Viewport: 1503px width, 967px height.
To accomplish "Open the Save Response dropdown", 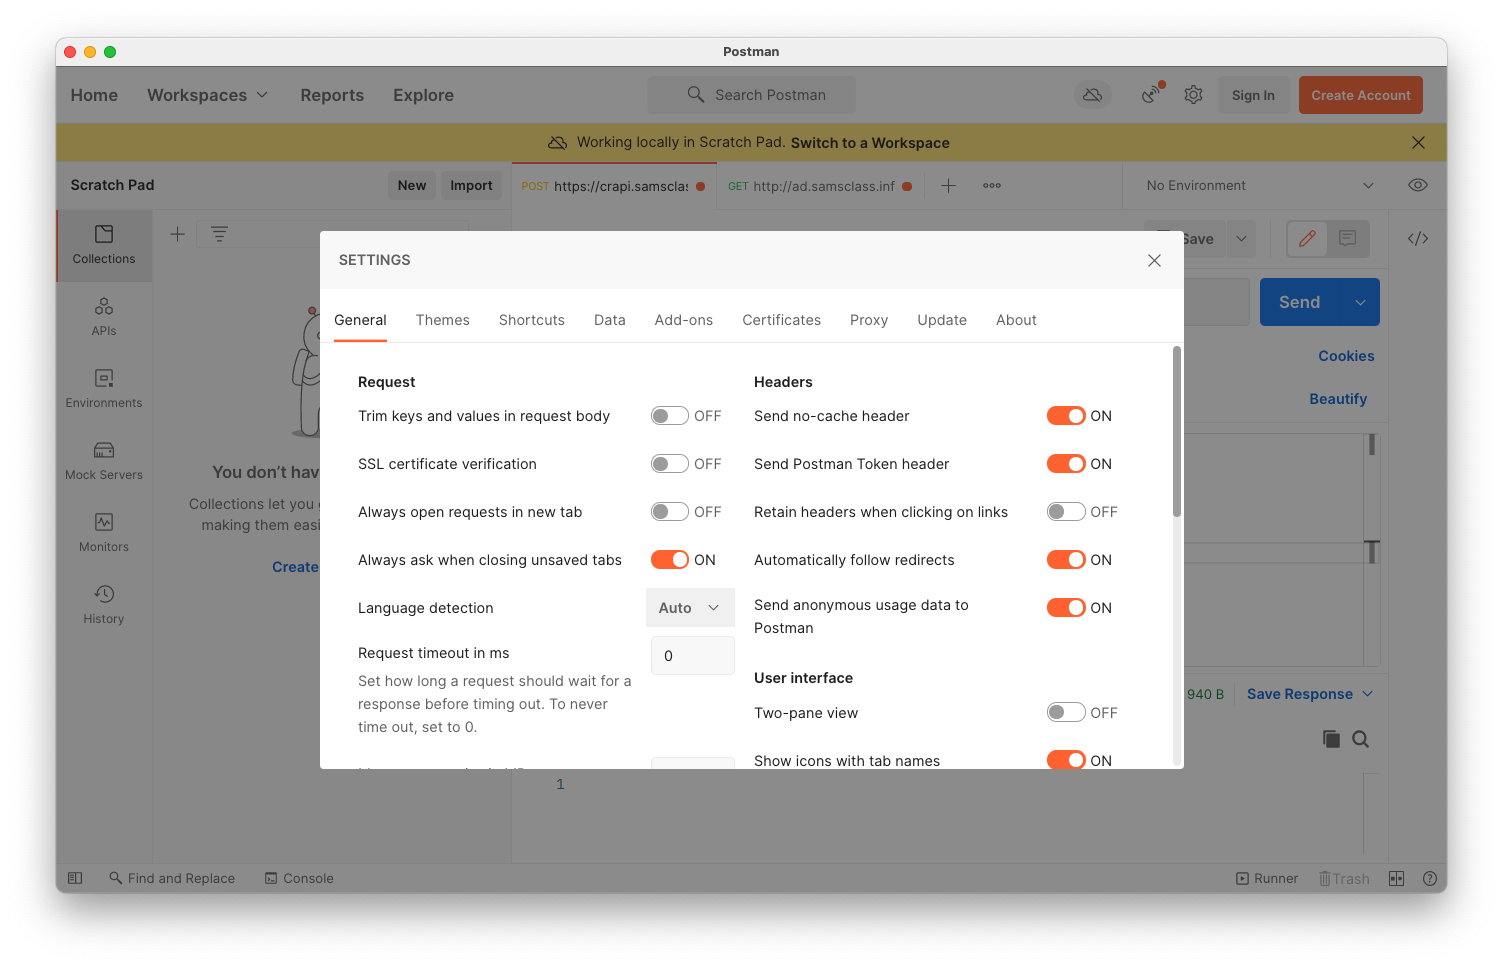I will [1310, 694].
